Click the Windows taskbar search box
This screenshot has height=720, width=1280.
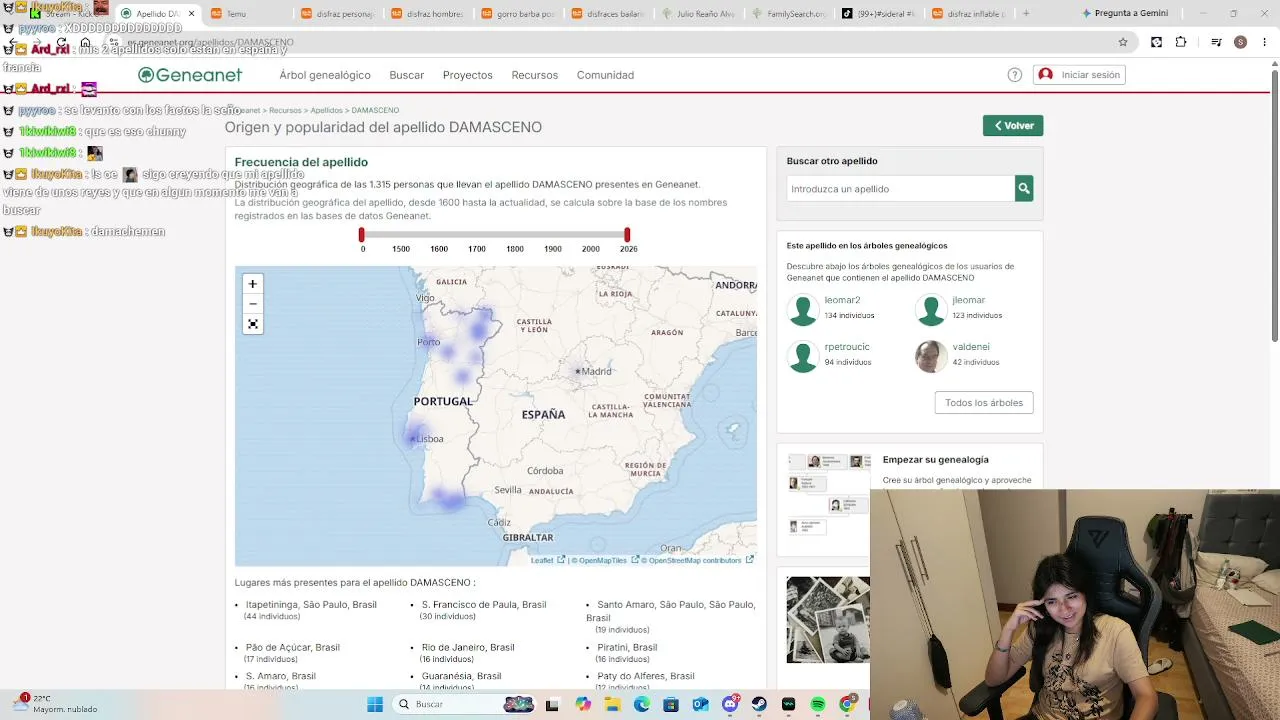(465, 705)
